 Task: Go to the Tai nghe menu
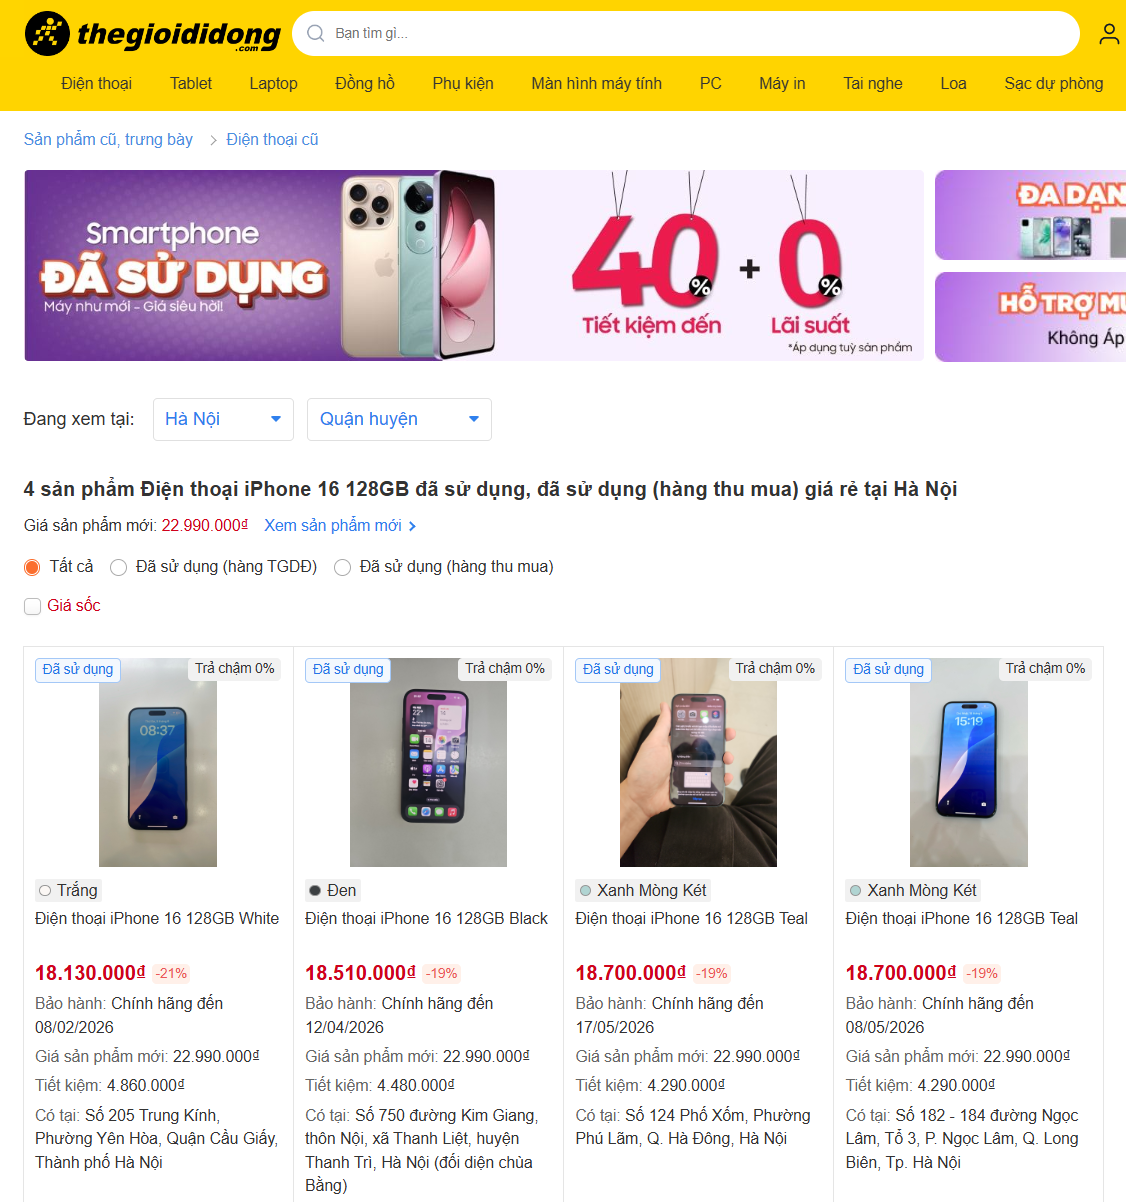873,84
